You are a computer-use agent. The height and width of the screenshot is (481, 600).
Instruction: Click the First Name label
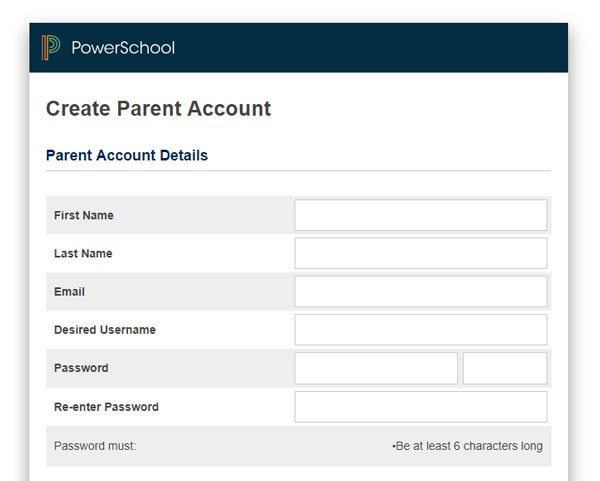(x=83, y=215)
